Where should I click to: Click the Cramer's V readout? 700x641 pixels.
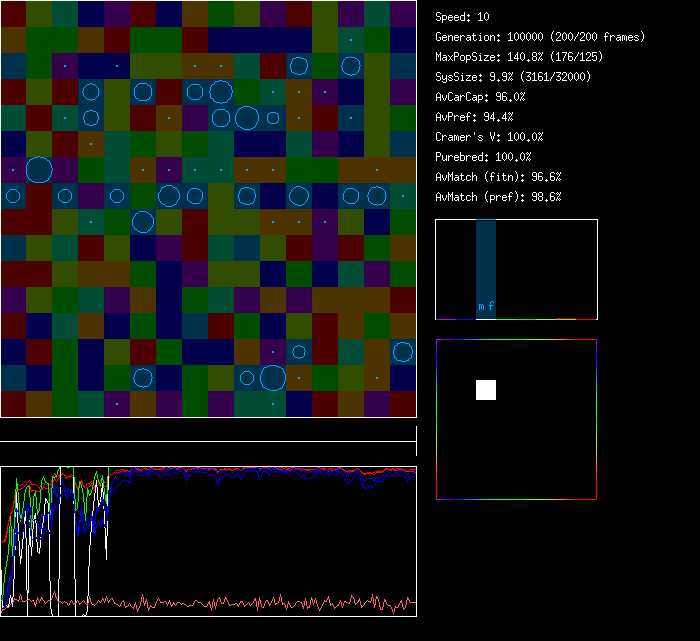pyautogui.click(x=490, y=137)
